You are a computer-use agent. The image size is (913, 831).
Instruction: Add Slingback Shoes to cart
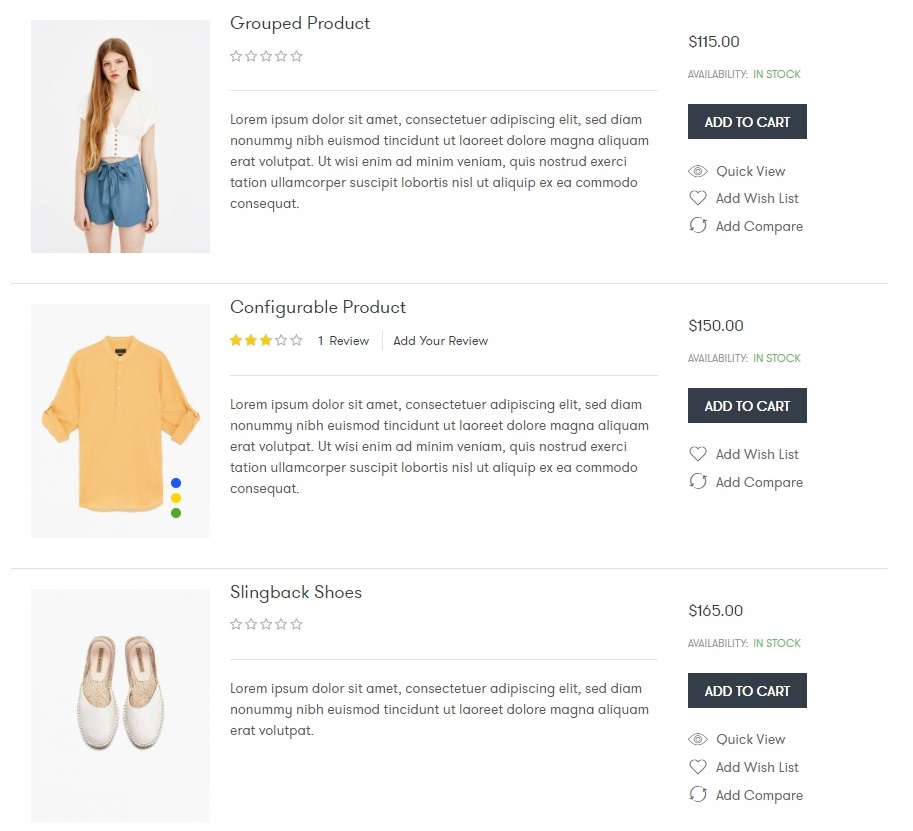(x=747, y=691)
